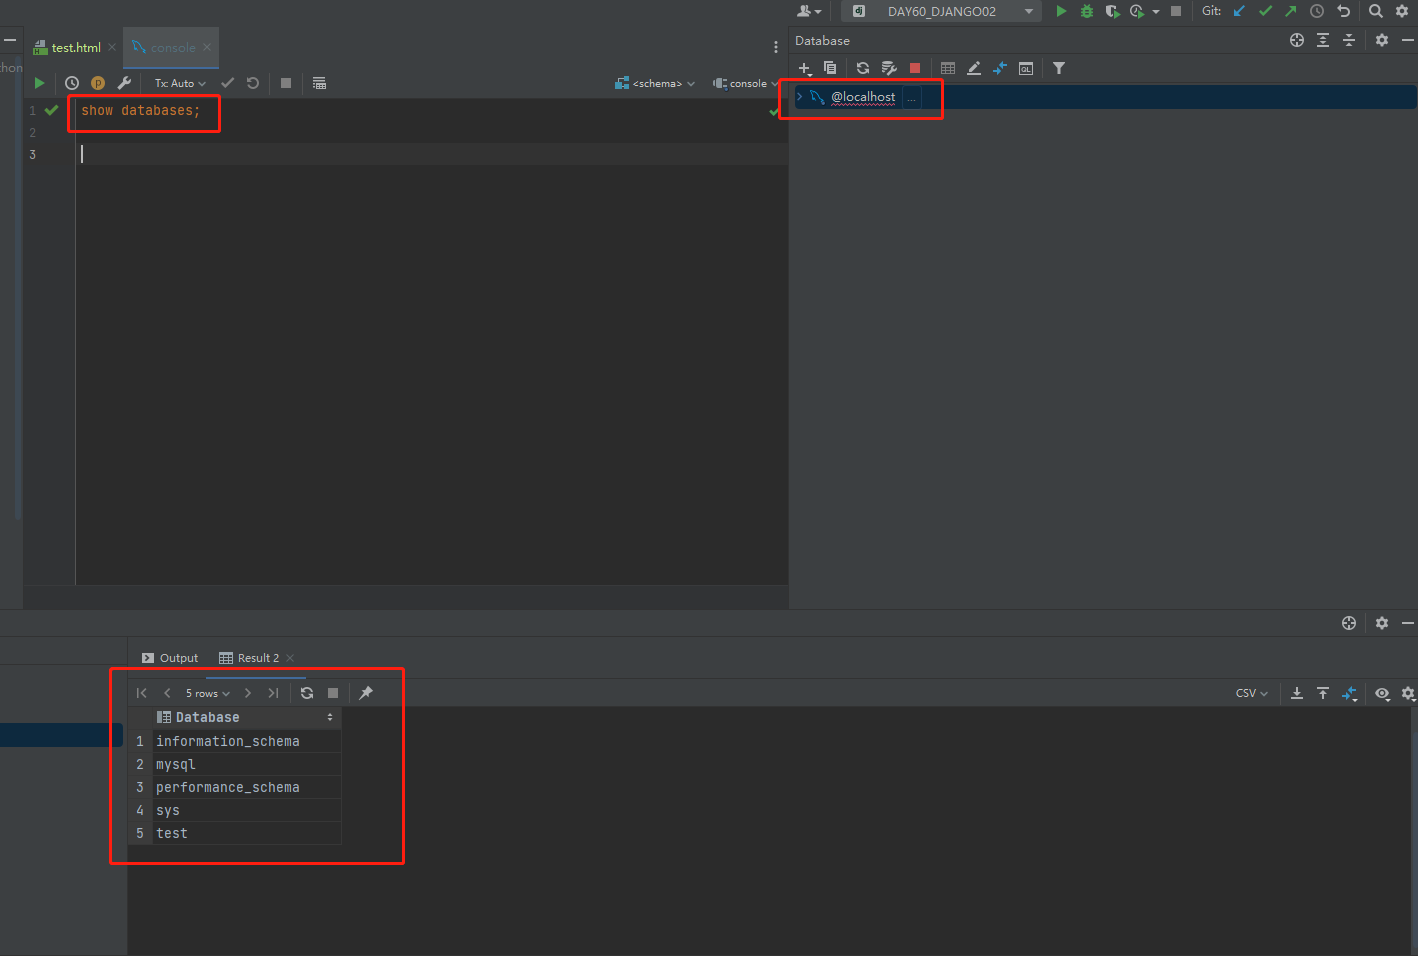The width and height of the screenshot is (1418, 956).
Task: Sort by the Database column header
Action: click(x=247, y=717)
